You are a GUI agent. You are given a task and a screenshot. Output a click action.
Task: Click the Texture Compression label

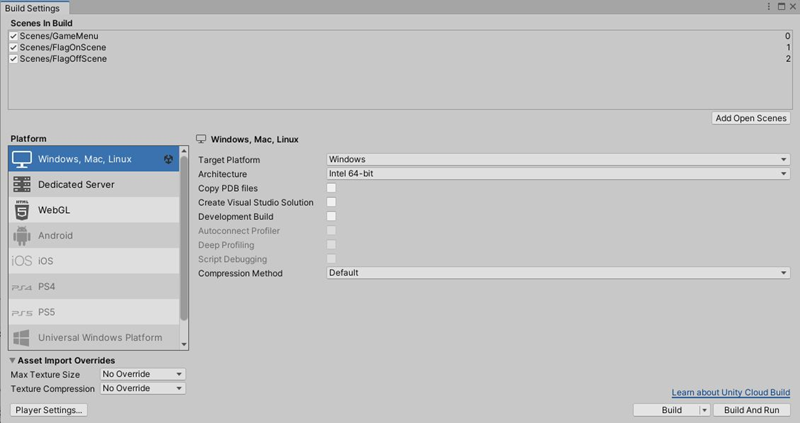(53, 389)
